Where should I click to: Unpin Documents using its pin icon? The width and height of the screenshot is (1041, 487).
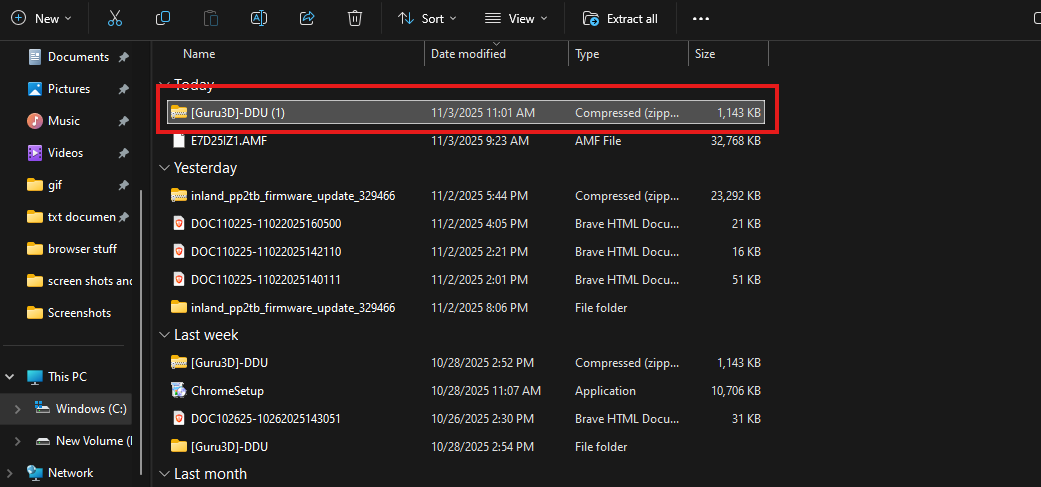tap(123, 57)
